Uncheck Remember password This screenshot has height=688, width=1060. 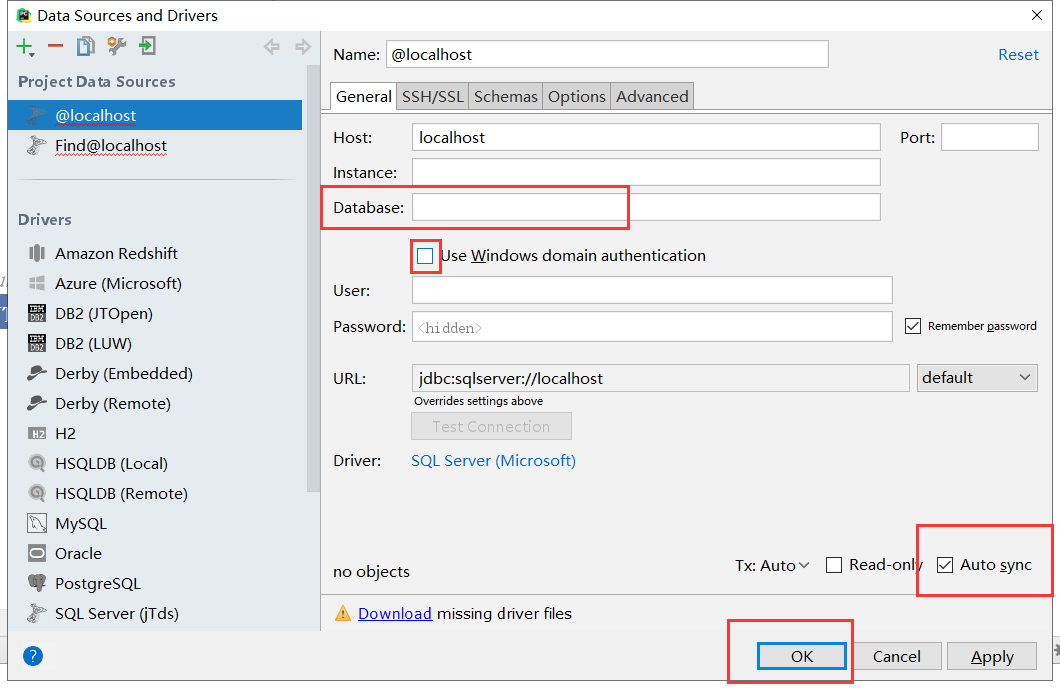click(x=913, y=325)
